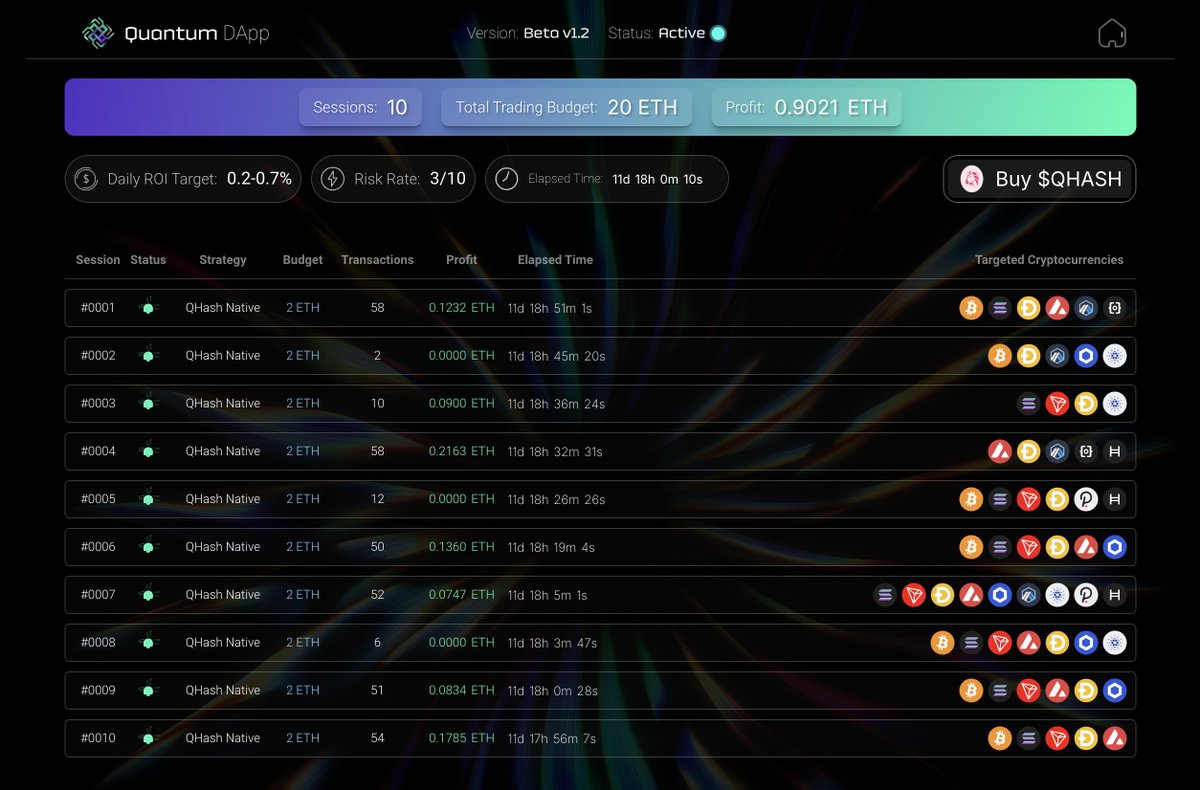Click the Daily ROI Target 0.2-0.7% pill
The height and width of the screenshot is (790, 1200).
point(183,179)
